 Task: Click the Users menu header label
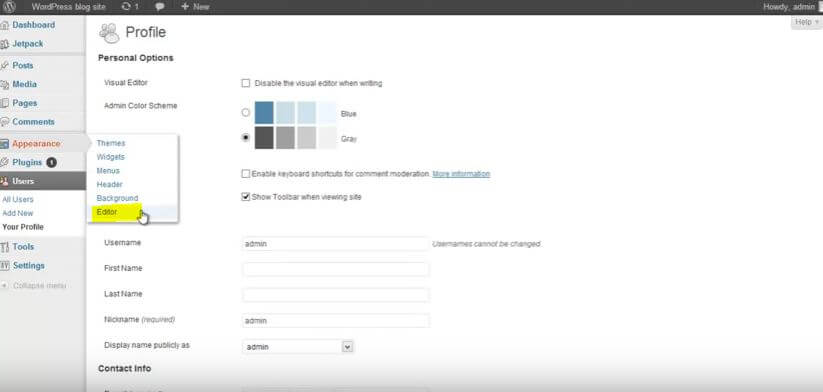click(x=23, y=181)
